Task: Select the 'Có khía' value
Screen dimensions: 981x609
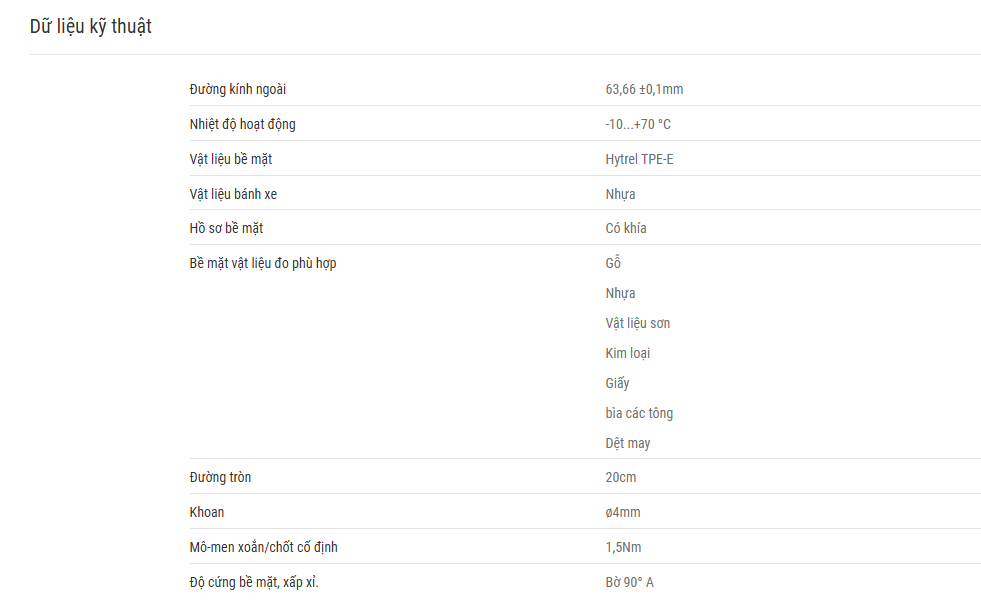Action: pyautogui.click(x=626, y=228)
